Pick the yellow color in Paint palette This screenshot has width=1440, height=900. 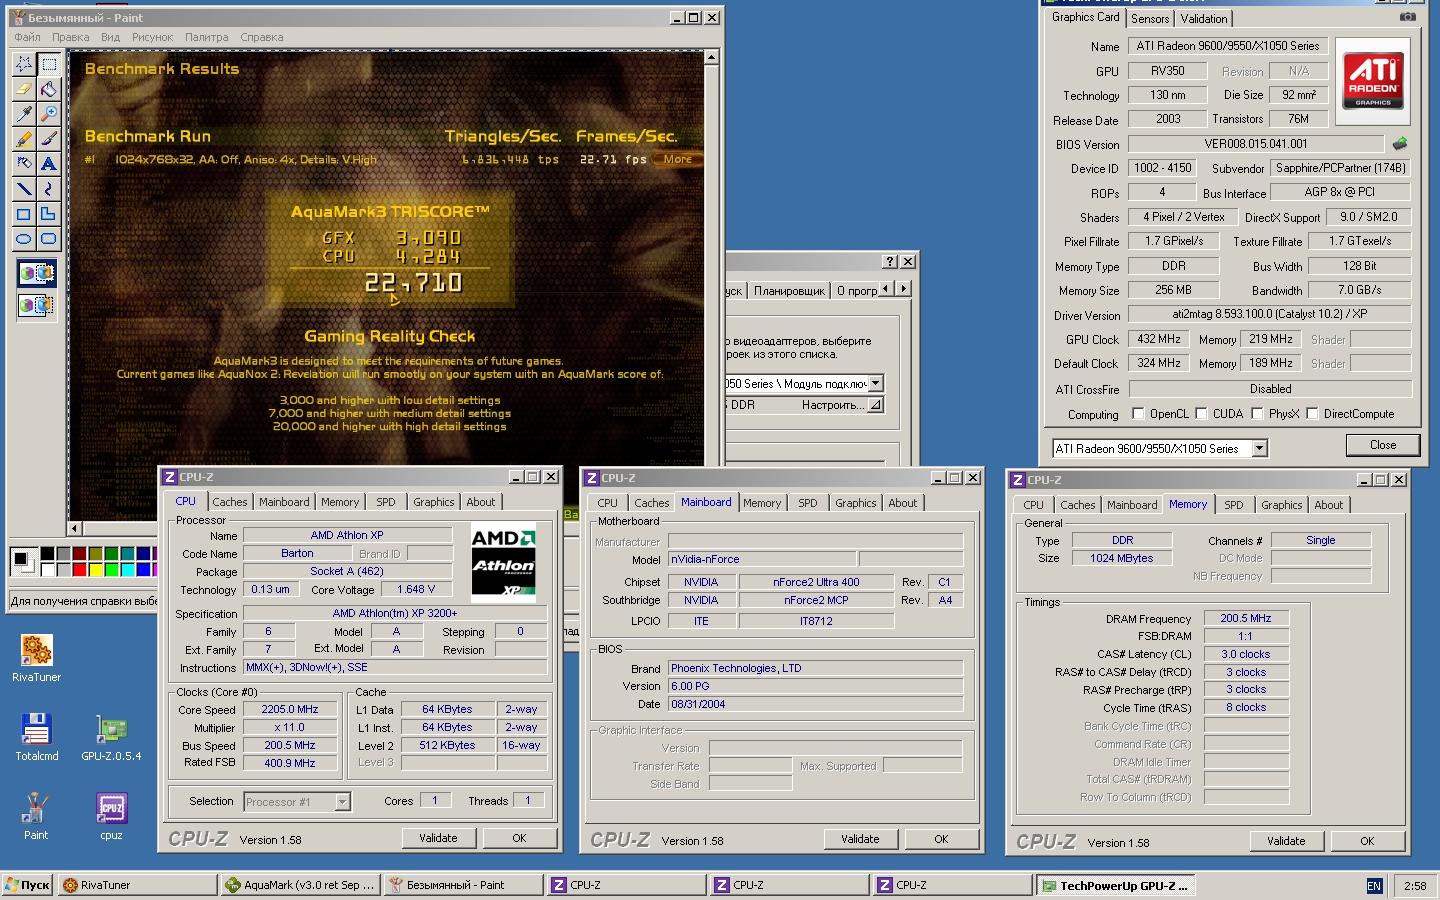tap(95, 569)
